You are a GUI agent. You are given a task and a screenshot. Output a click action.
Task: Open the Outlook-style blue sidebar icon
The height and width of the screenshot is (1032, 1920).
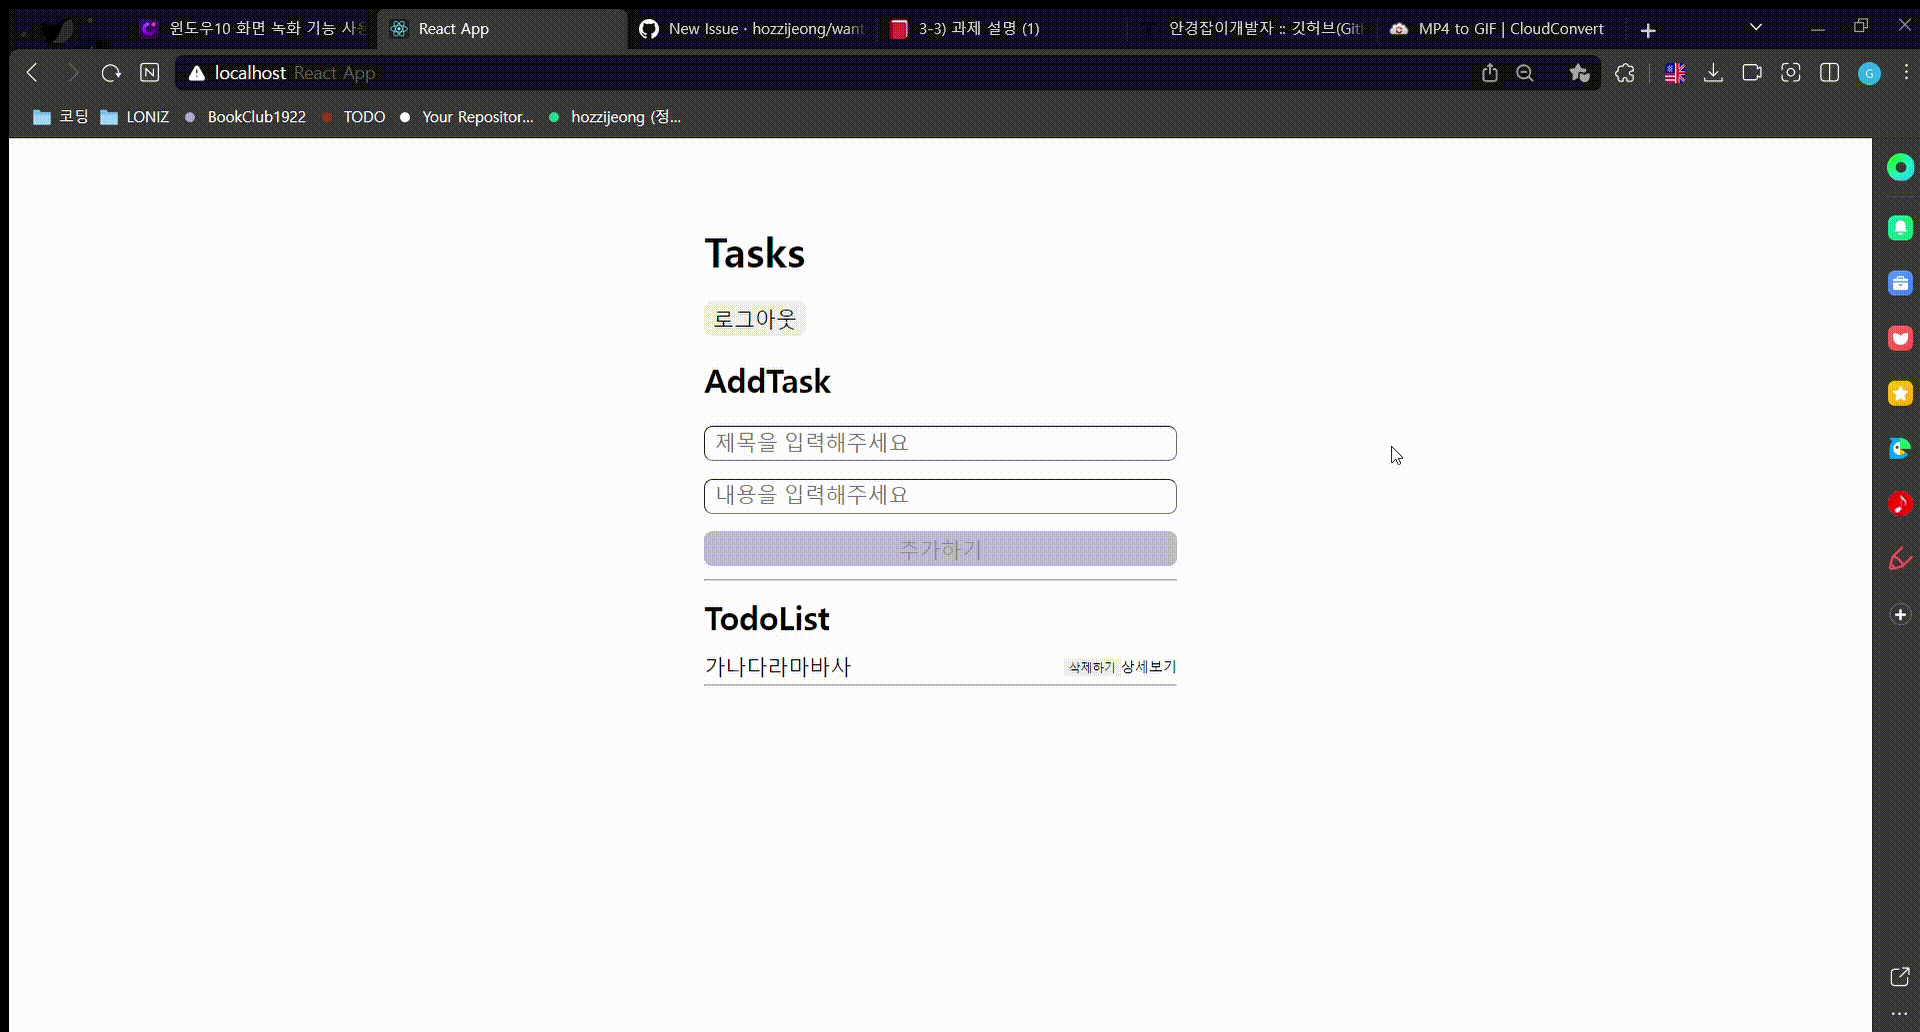point(1900,448)
